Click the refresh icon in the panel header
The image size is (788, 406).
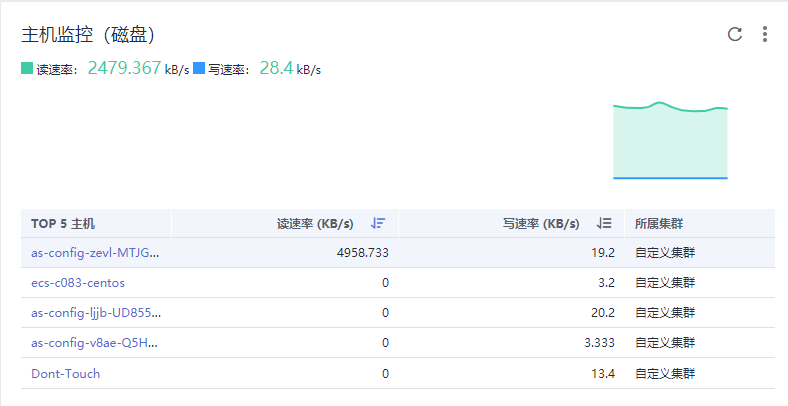pyautogui.click(x=735, y=34)
